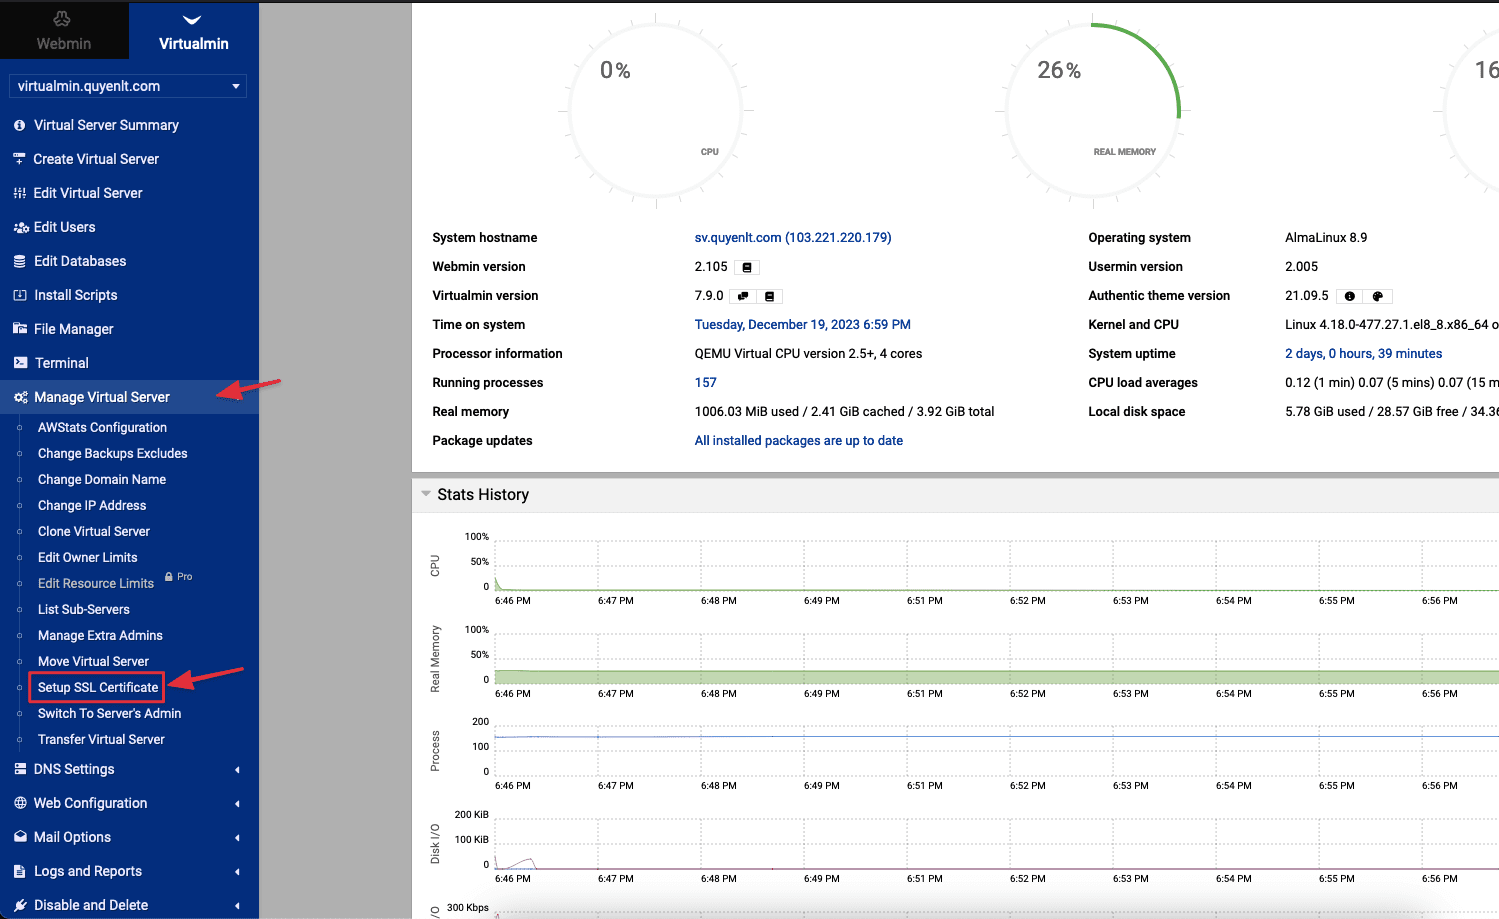The image size is (1499, 919).
Task: Open Install Scripts in the sidebar
Action: pyautogui.click(x=75, y=295)
